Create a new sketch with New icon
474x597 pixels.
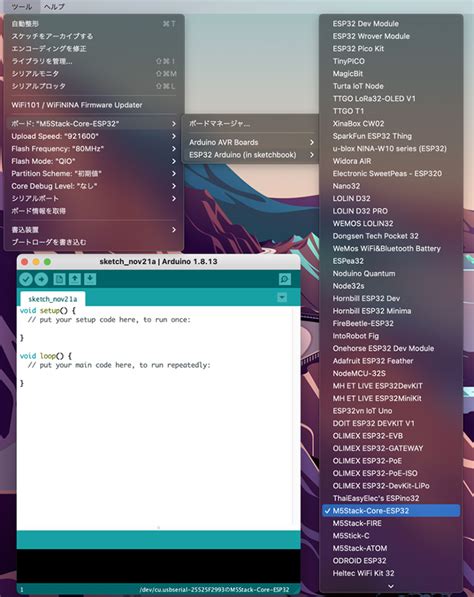59,279
